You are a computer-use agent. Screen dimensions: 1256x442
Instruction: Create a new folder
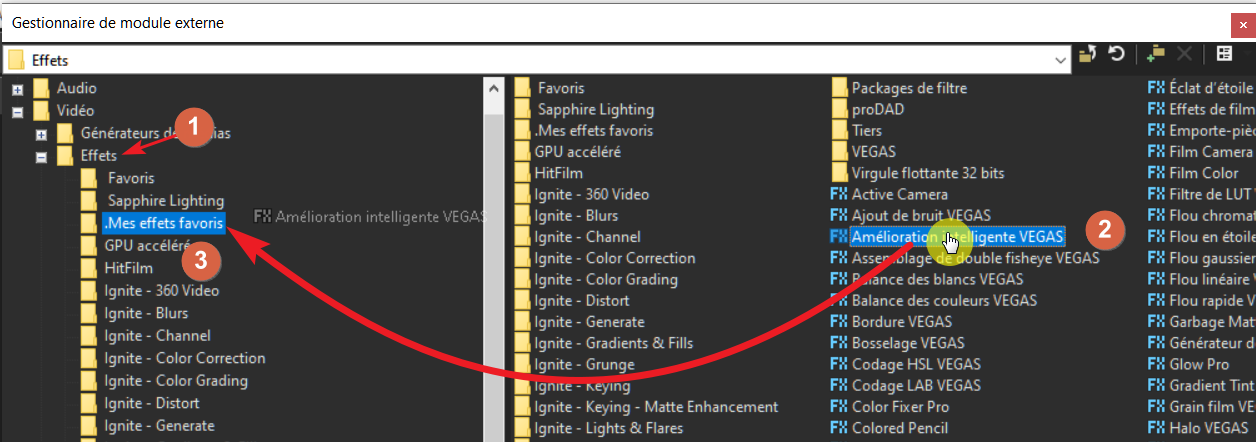click(x=1156, y=54)
